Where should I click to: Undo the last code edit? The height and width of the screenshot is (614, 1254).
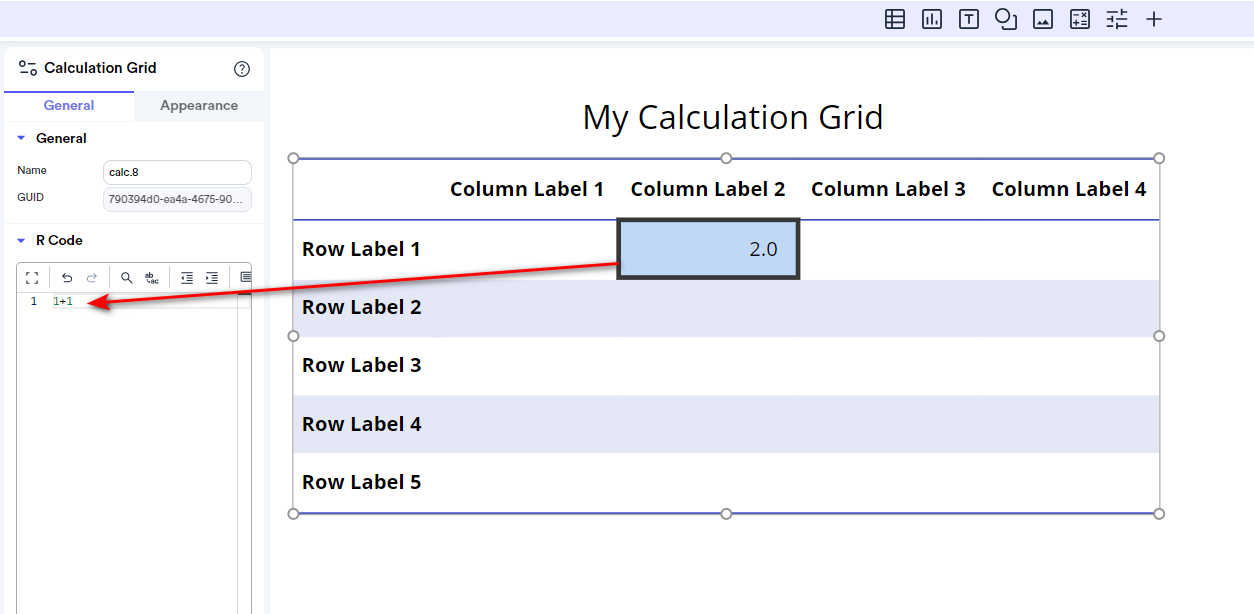pyautogui.click(x=67, y=277)
